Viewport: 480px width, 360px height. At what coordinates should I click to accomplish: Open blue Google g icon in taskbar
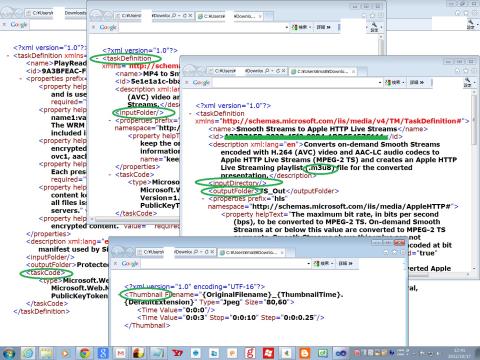[x=103, y=353]
